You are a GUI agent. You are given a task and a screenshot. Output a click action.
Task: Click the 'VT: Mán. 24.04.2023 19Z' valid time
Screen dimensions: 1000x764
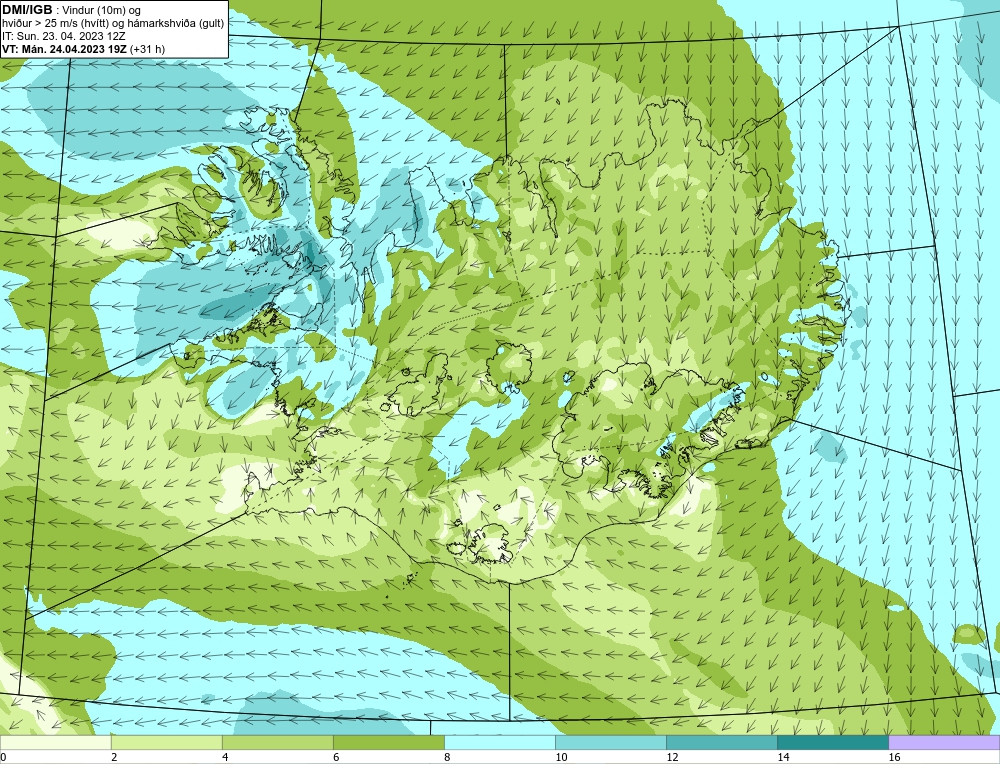(64, 49)
